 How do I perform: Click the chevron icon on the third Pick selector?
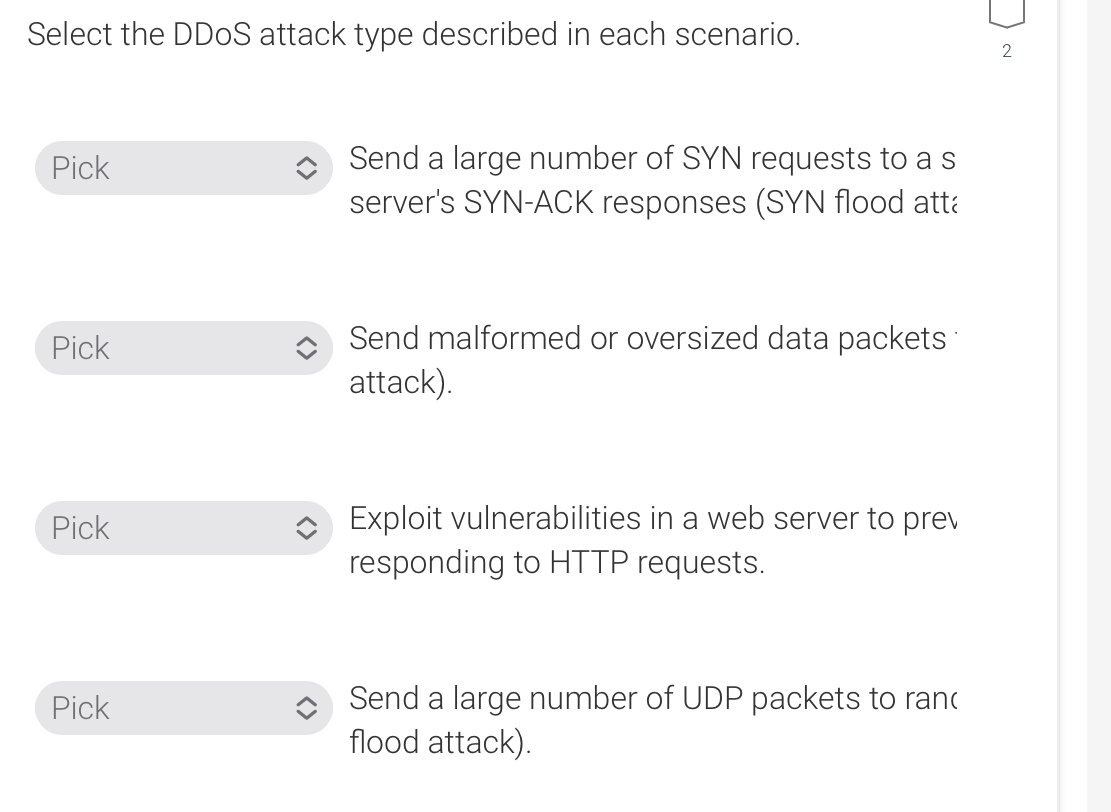click(307, 528)
